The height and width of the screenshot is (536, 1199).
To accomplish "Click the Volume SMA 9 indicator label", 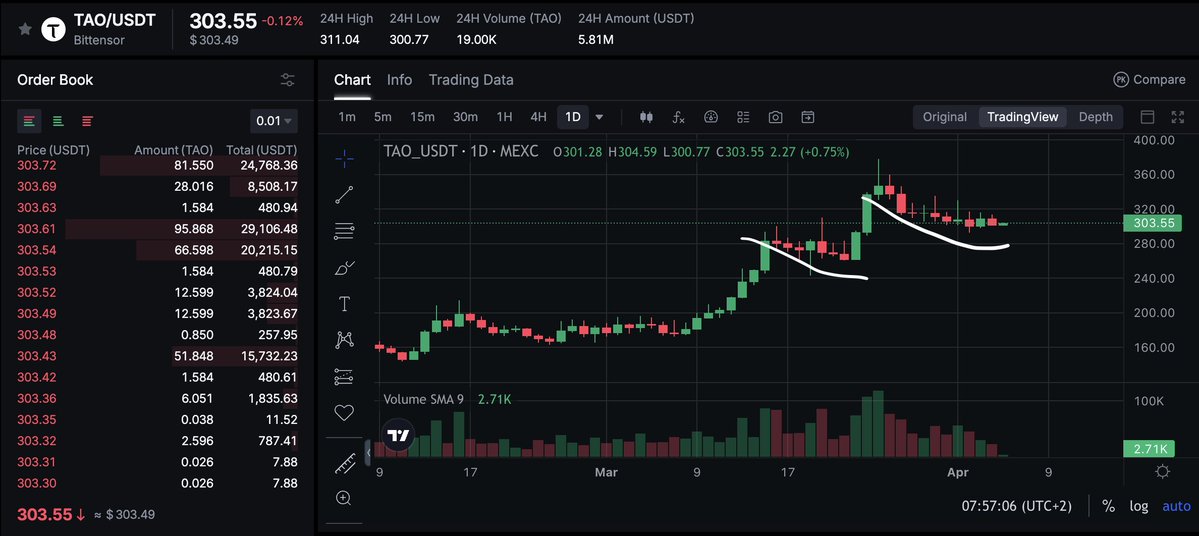I will tap(424, 399).
